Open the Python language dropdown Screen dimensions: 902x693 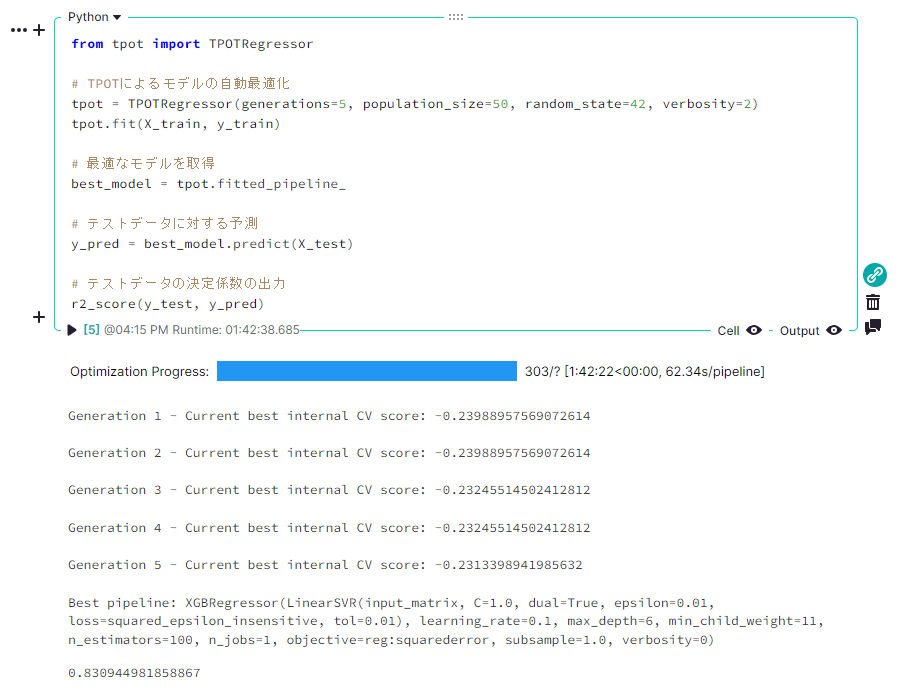(x=94, y=17)
